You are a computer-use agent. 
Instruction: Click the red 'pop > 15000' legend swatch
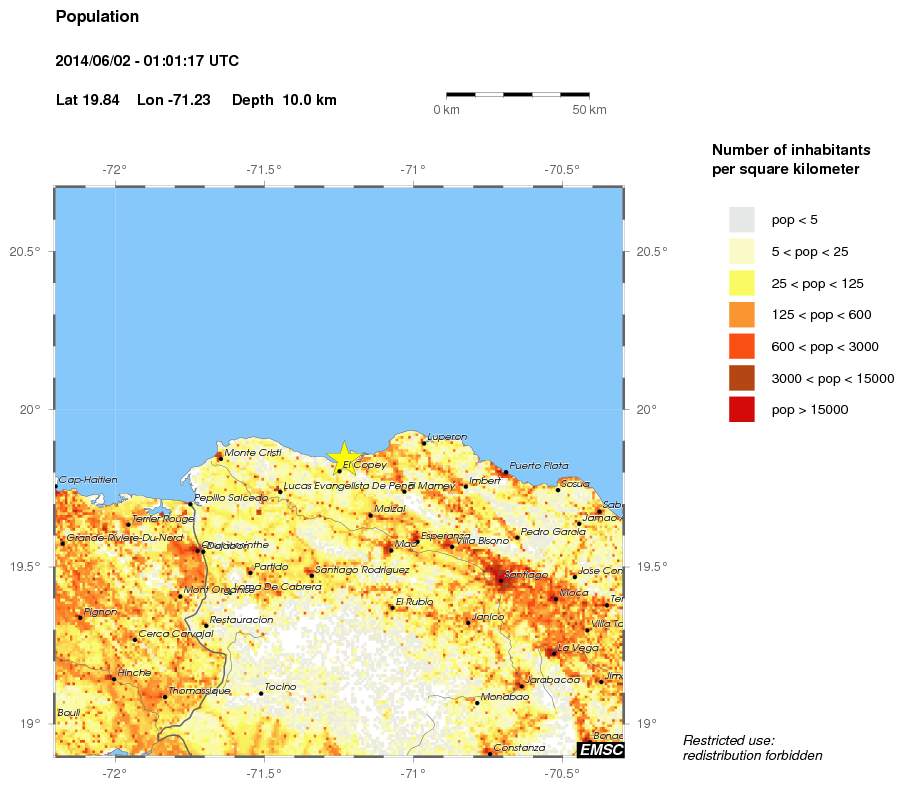point(741,409)
